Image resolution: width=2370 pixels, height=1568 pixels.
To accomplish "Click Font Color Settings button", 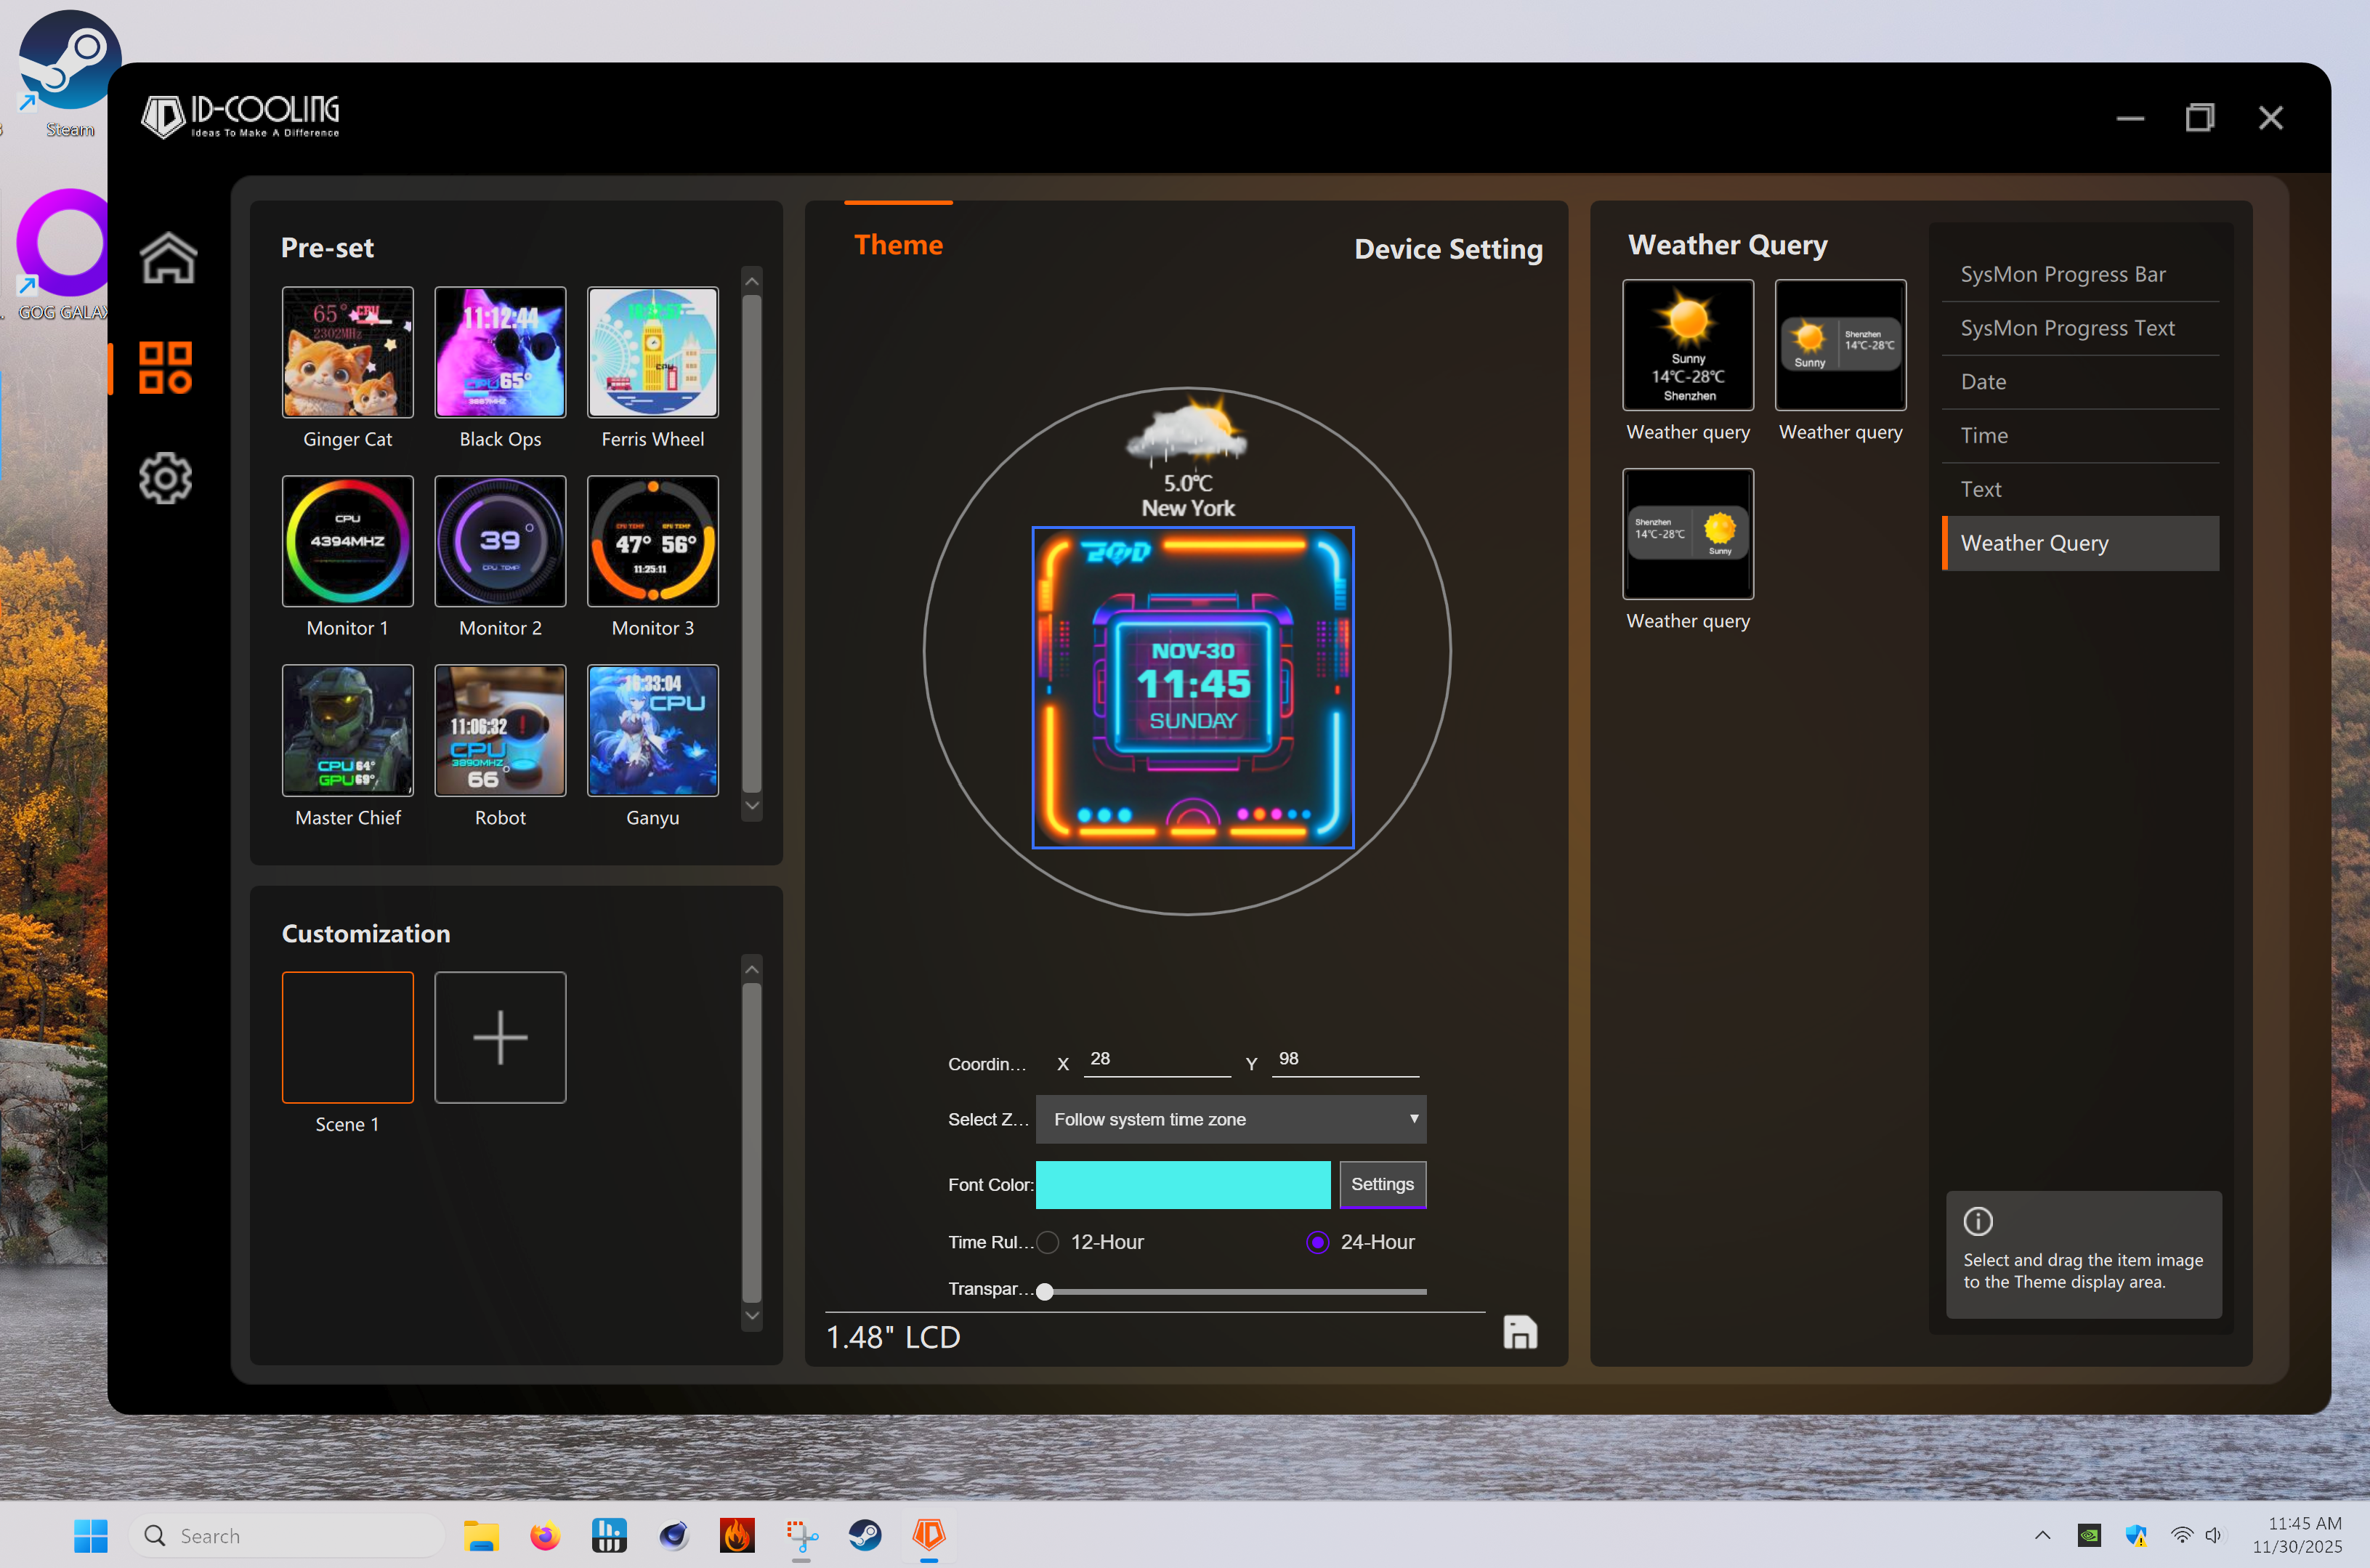I will (1382, 1184).
